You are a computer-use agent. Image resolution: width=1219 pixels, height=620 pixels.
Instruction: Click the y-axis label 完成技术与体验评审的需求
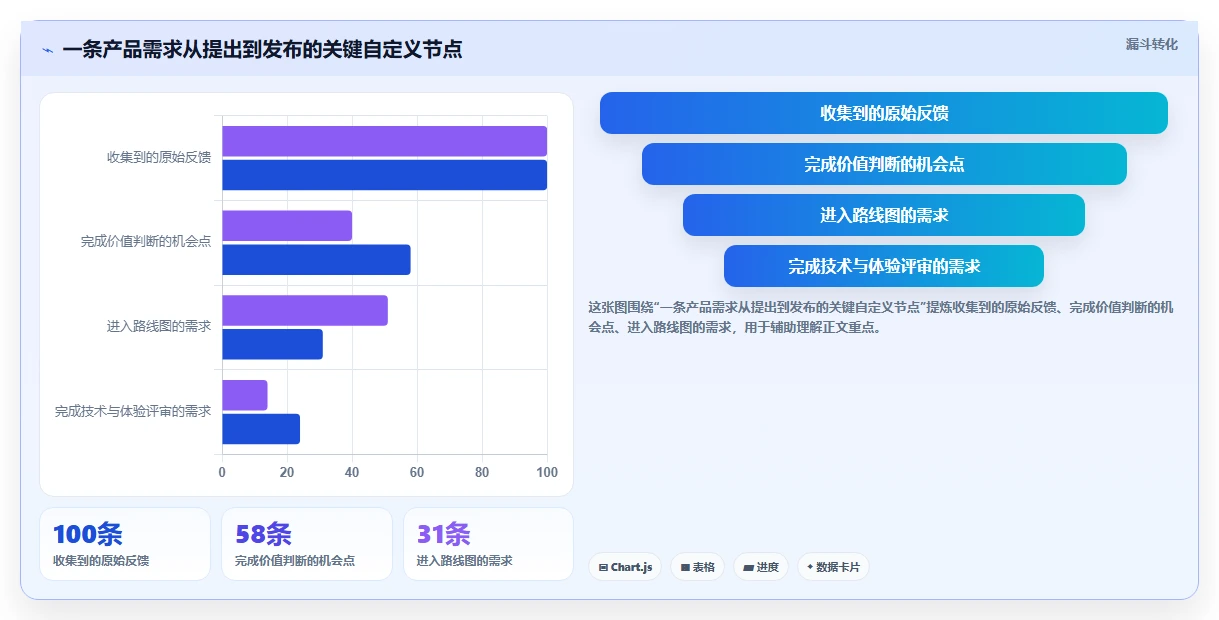tap(133, 411)
